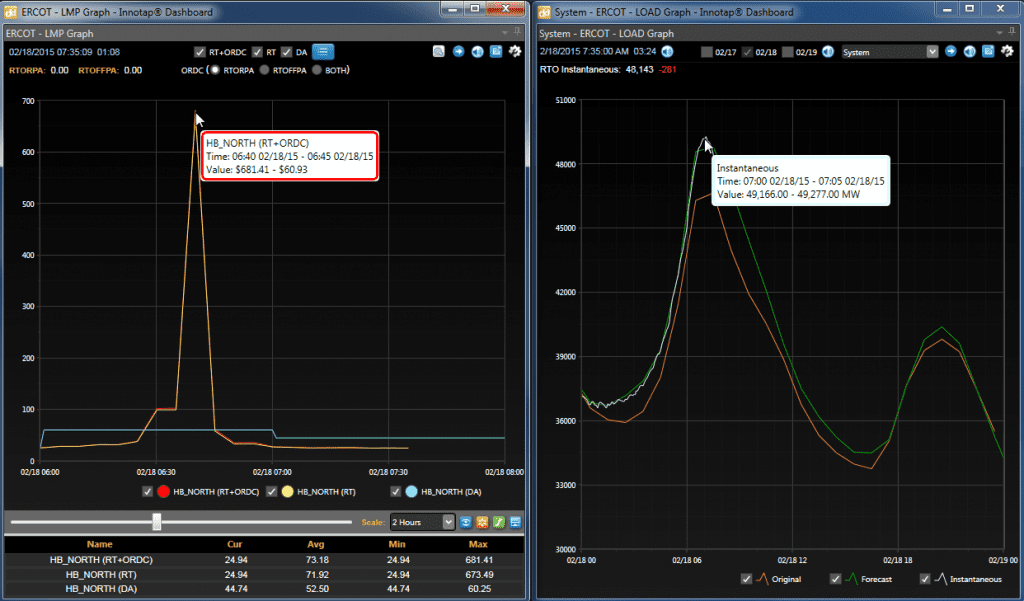The image size is (1024, 601).
Task: Click the Avg column header
Action: coord(316,544)
